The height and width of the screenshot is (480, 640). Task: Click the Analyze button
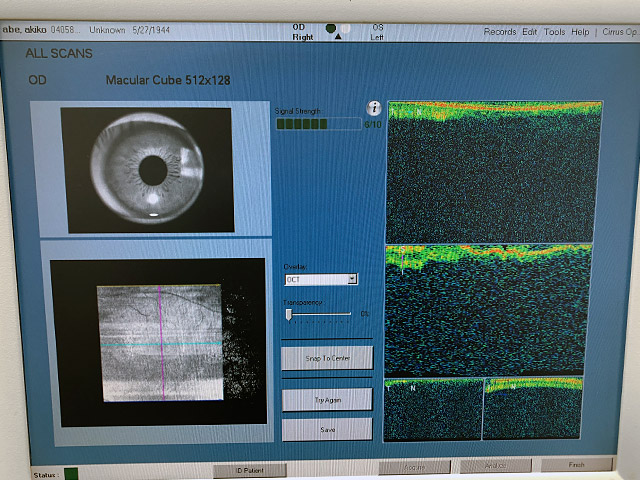[x=496, y=465]
